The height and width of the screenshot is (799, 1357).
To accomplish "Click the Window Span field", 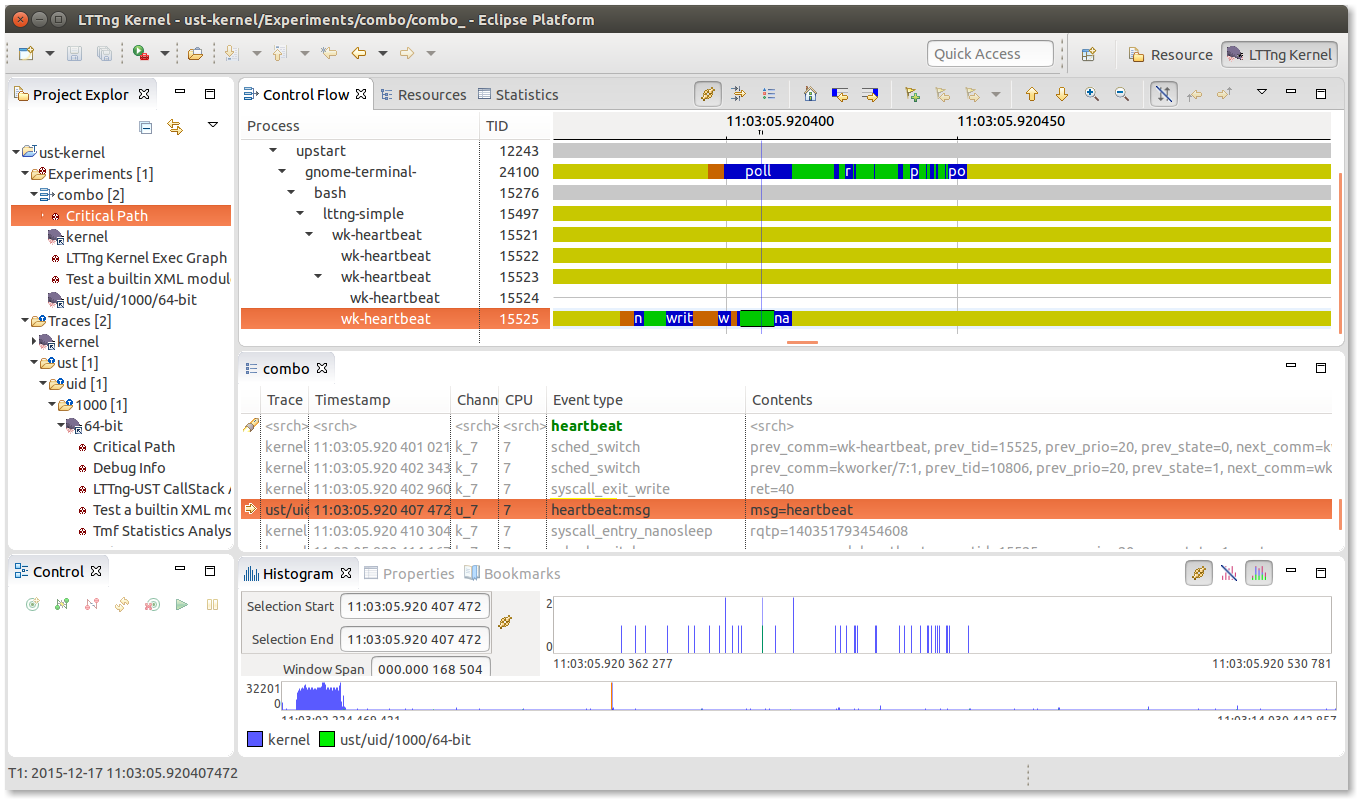I will point(429,669).
